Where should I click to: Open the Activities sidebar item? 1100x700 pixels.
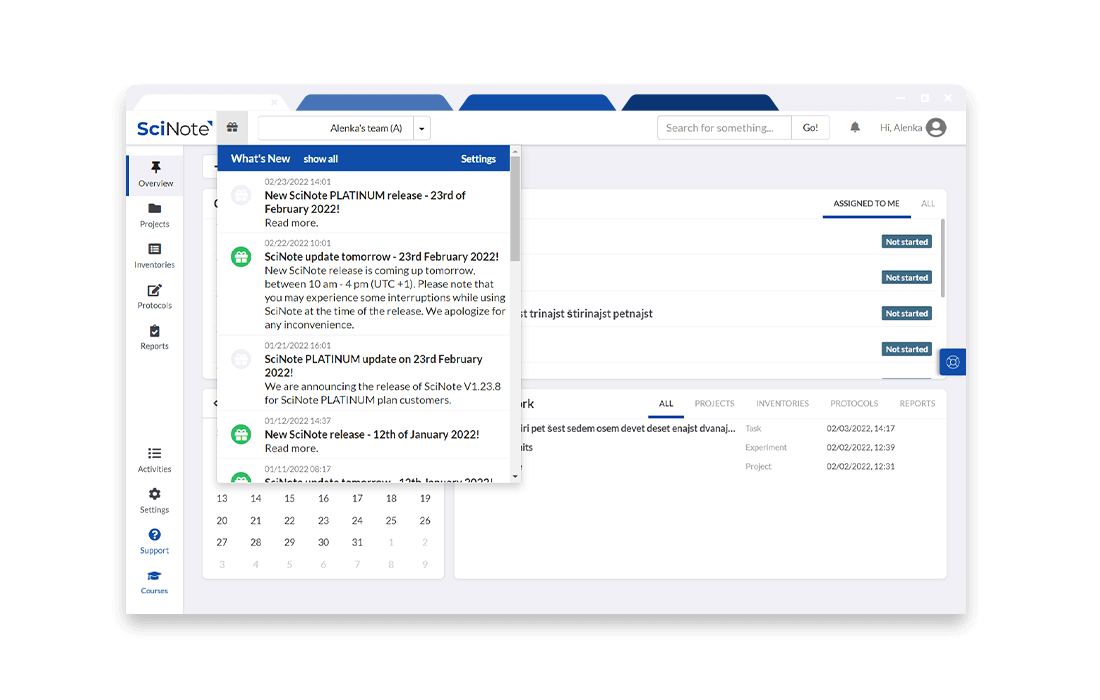(154, 460)
